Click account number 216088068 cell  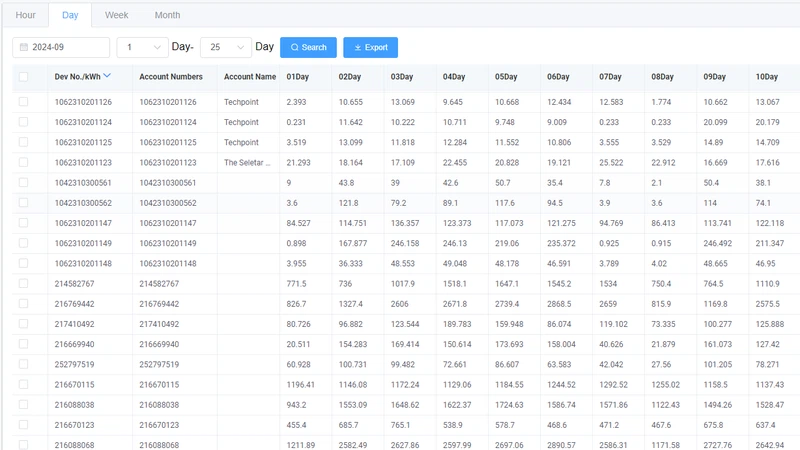[159, 445]
